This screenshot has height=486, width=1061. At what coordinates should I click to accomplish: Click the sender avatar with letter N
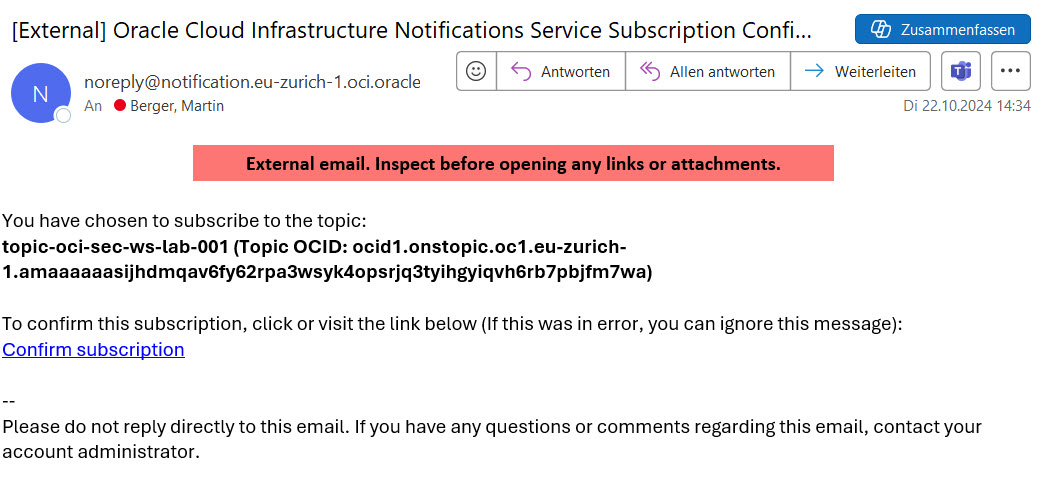pos(41,93)
